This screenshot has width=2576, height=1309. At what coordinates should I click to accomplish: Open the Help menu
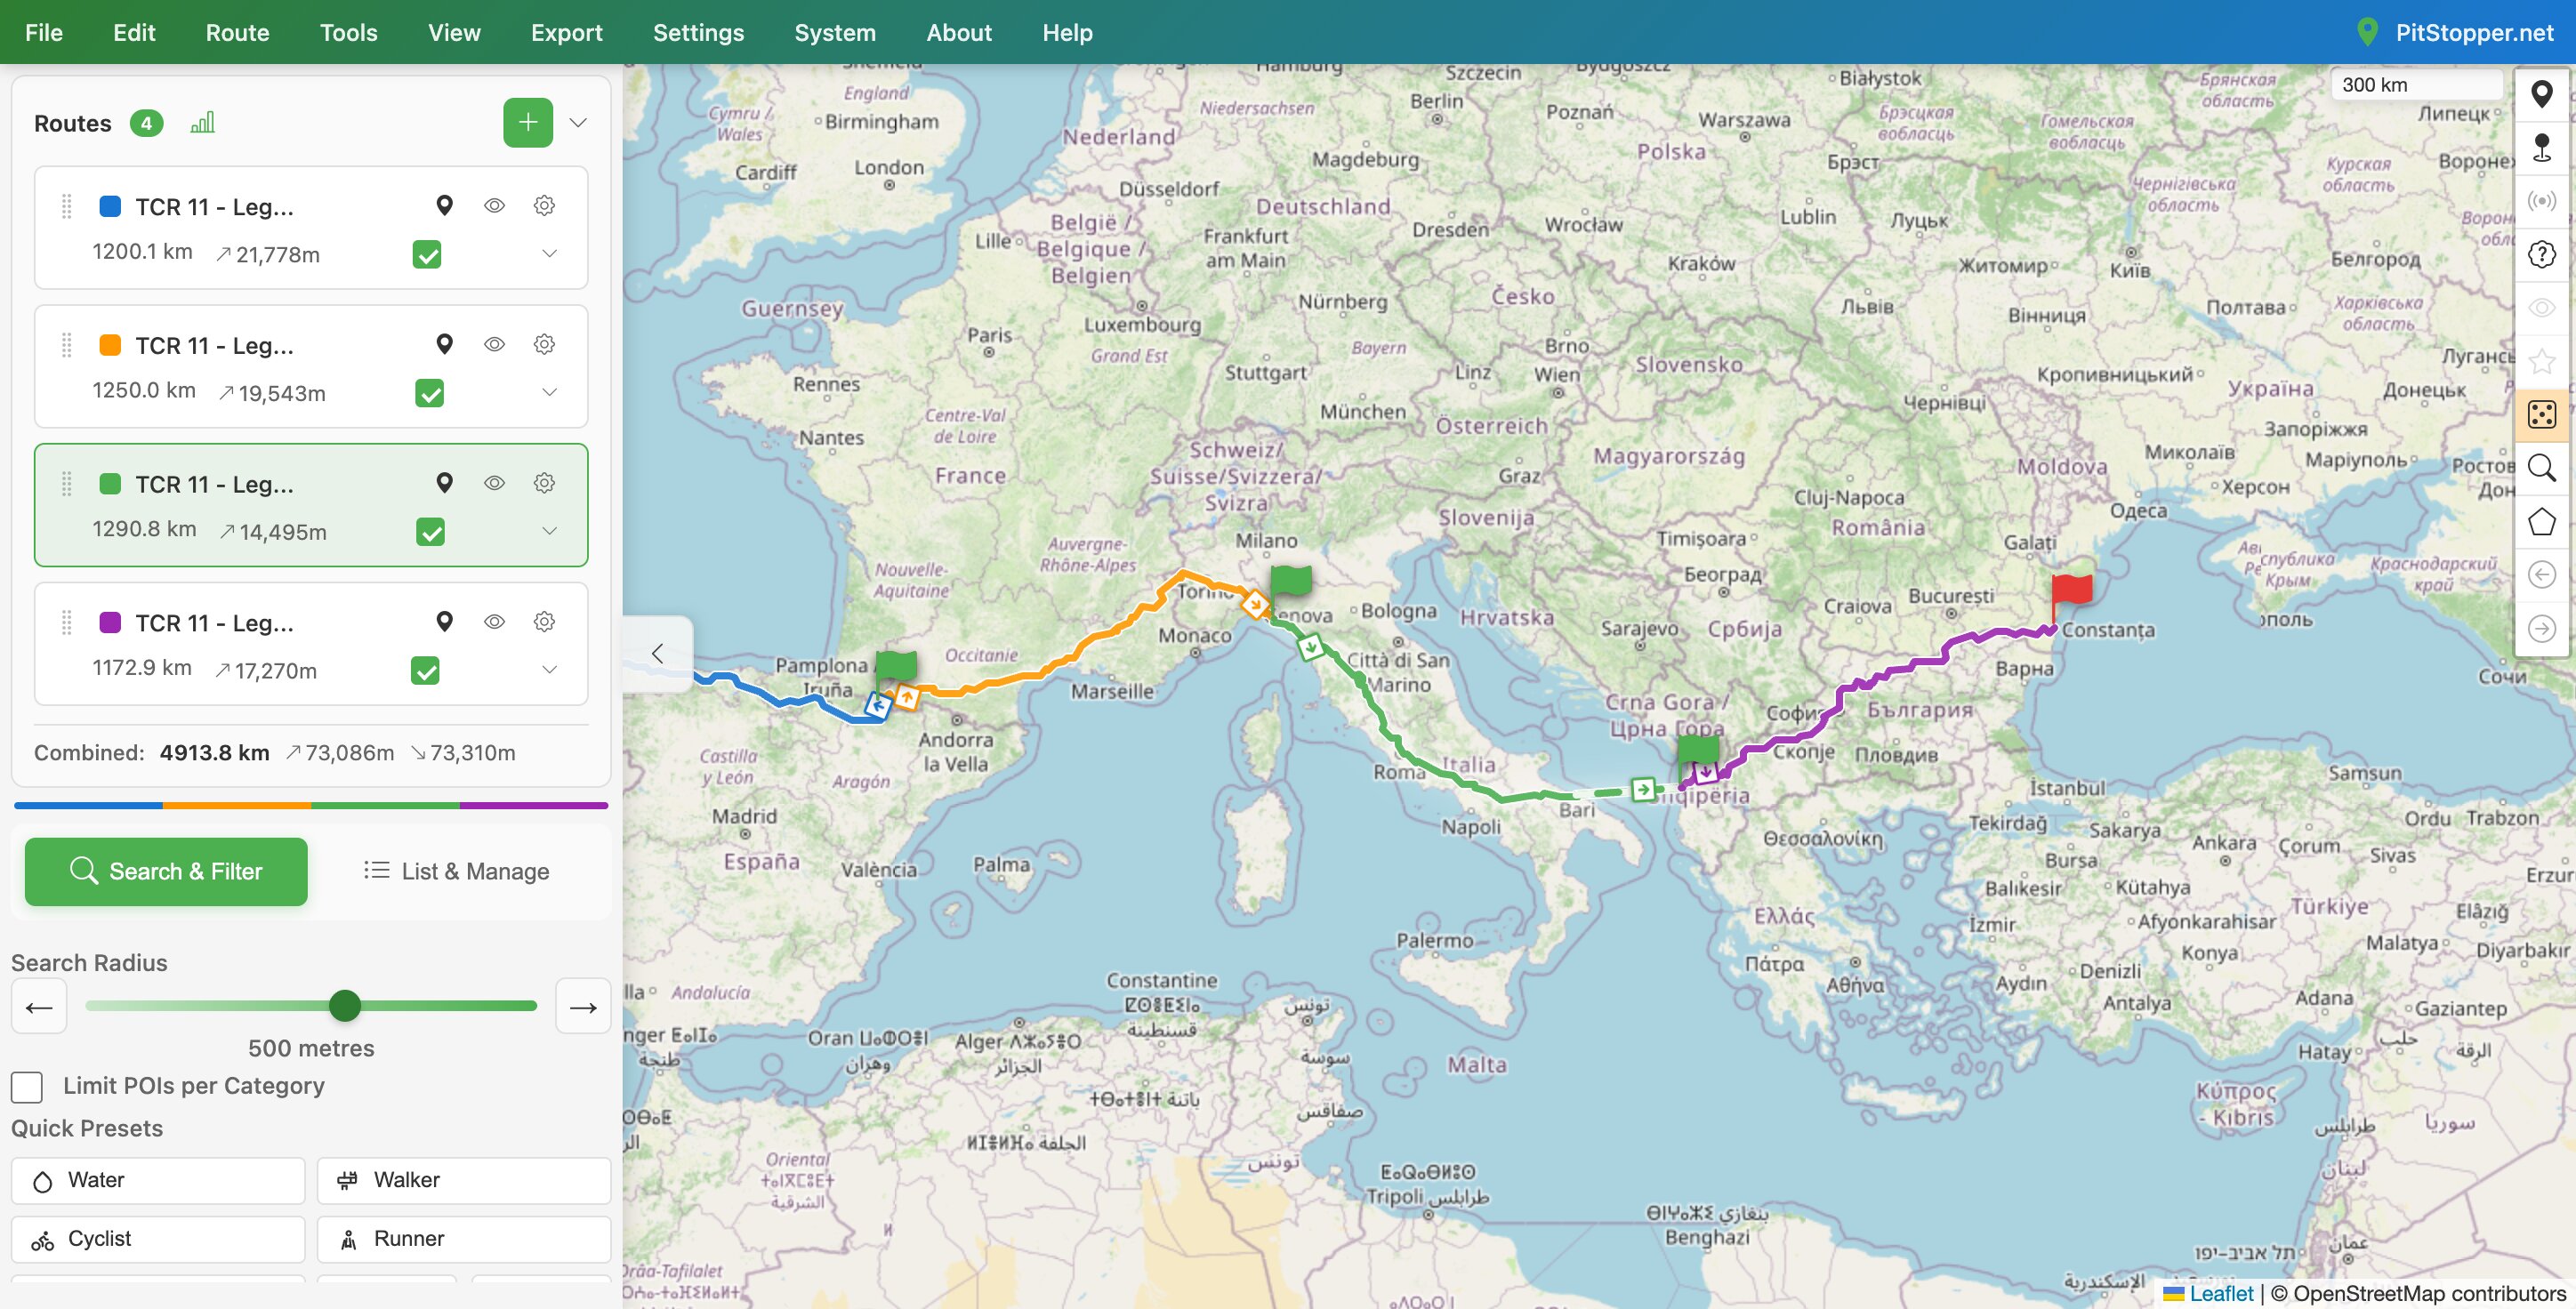[x=1067, y=32]
